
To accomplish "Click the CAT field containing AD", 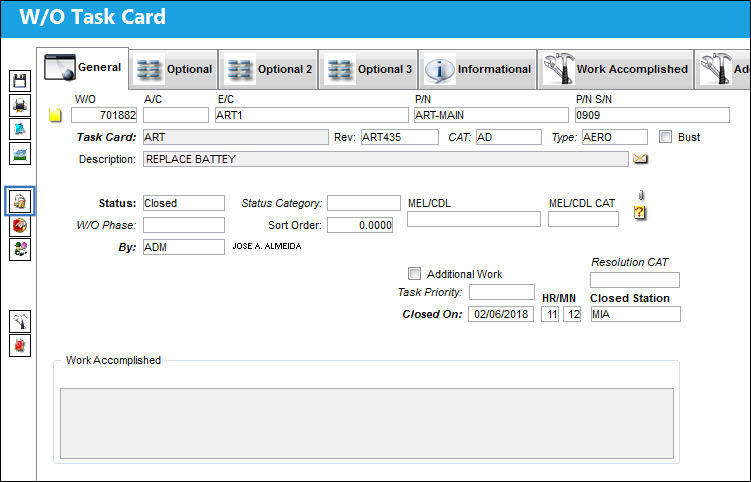I will (509, 137).
